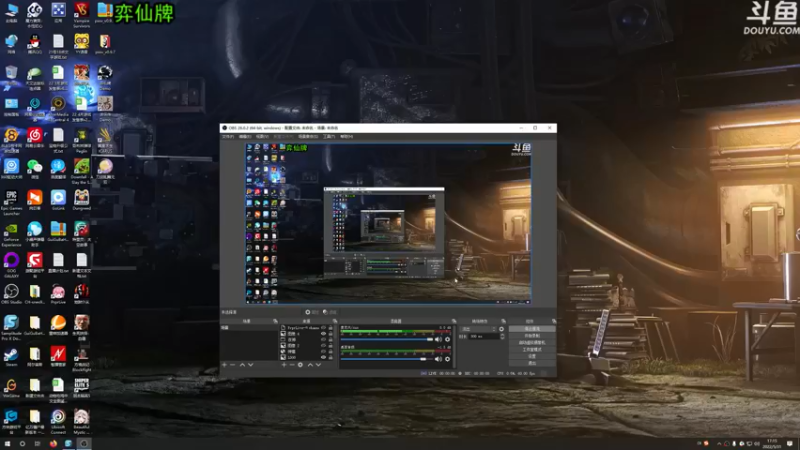Open the Beautiful Mystic desktop shortcut
Screen dimensions: 800x450
tap(81, 421)
